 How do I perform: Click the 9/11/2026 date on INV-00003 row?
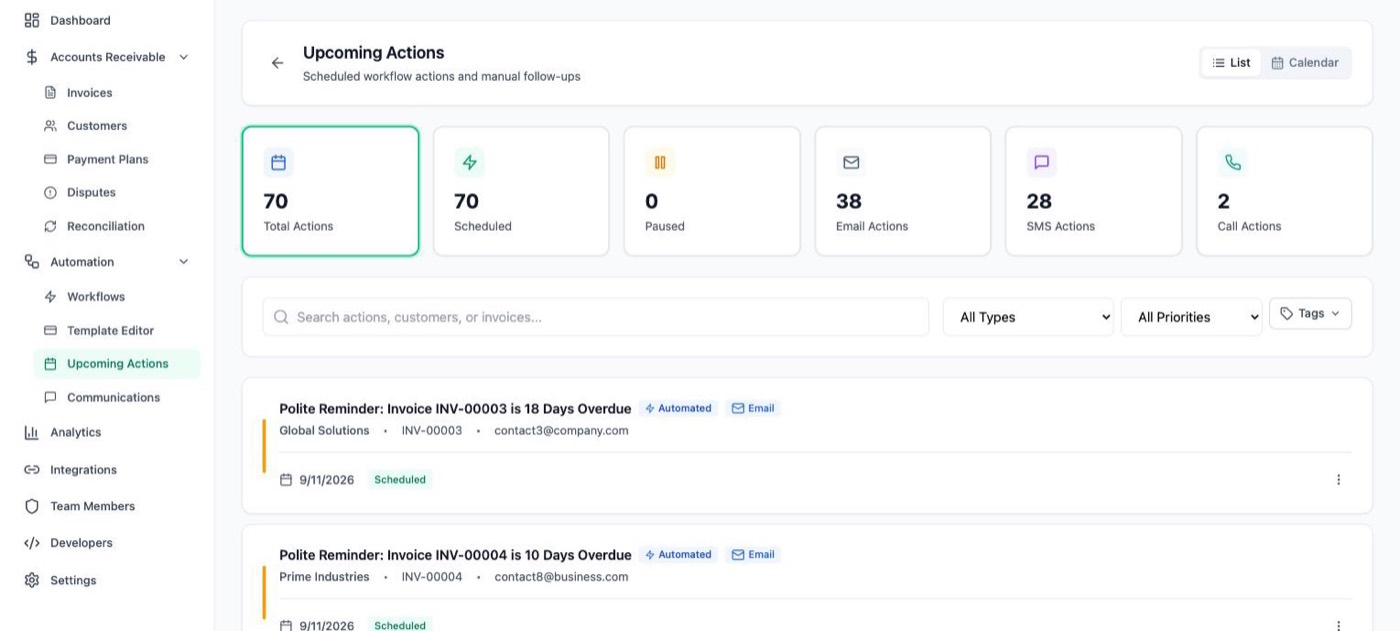(326, 480)
